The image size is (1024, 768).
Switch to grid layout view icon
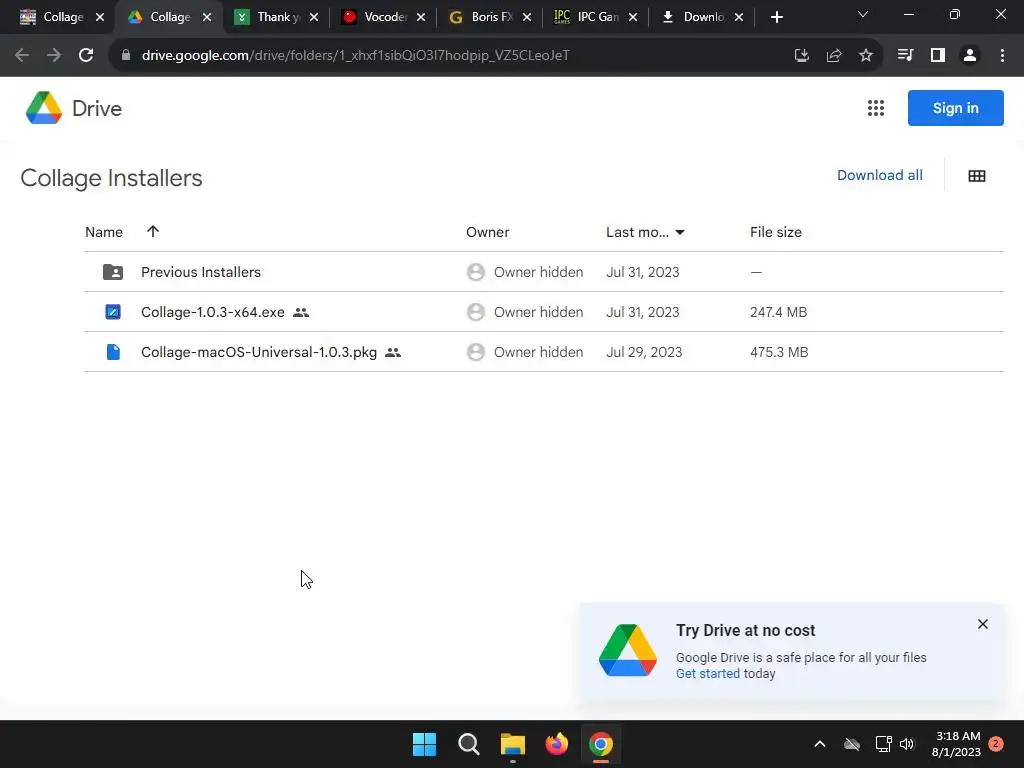[977, 176]
